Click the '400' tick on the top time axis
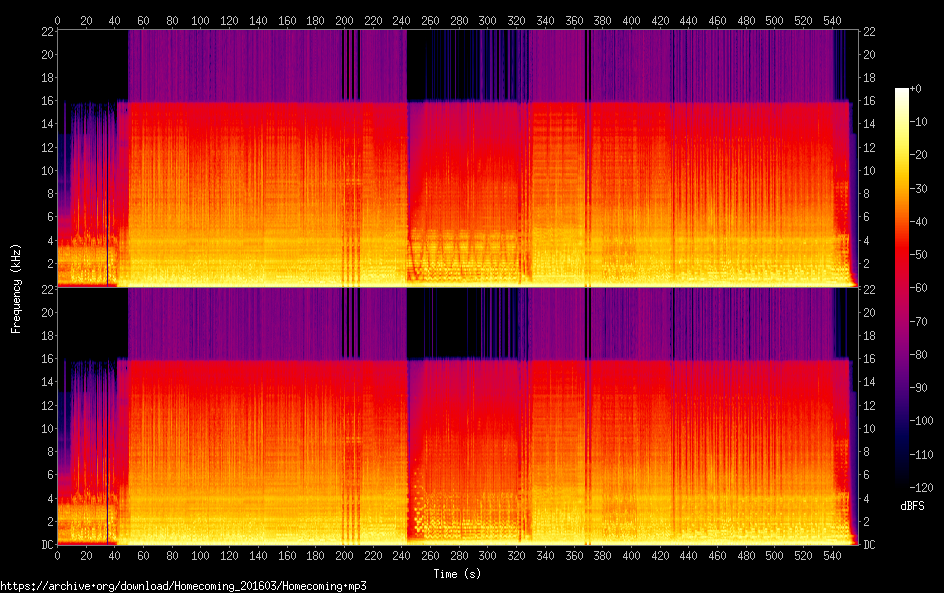The width and height of the screenshot is (944, 593). click(631, 20)
